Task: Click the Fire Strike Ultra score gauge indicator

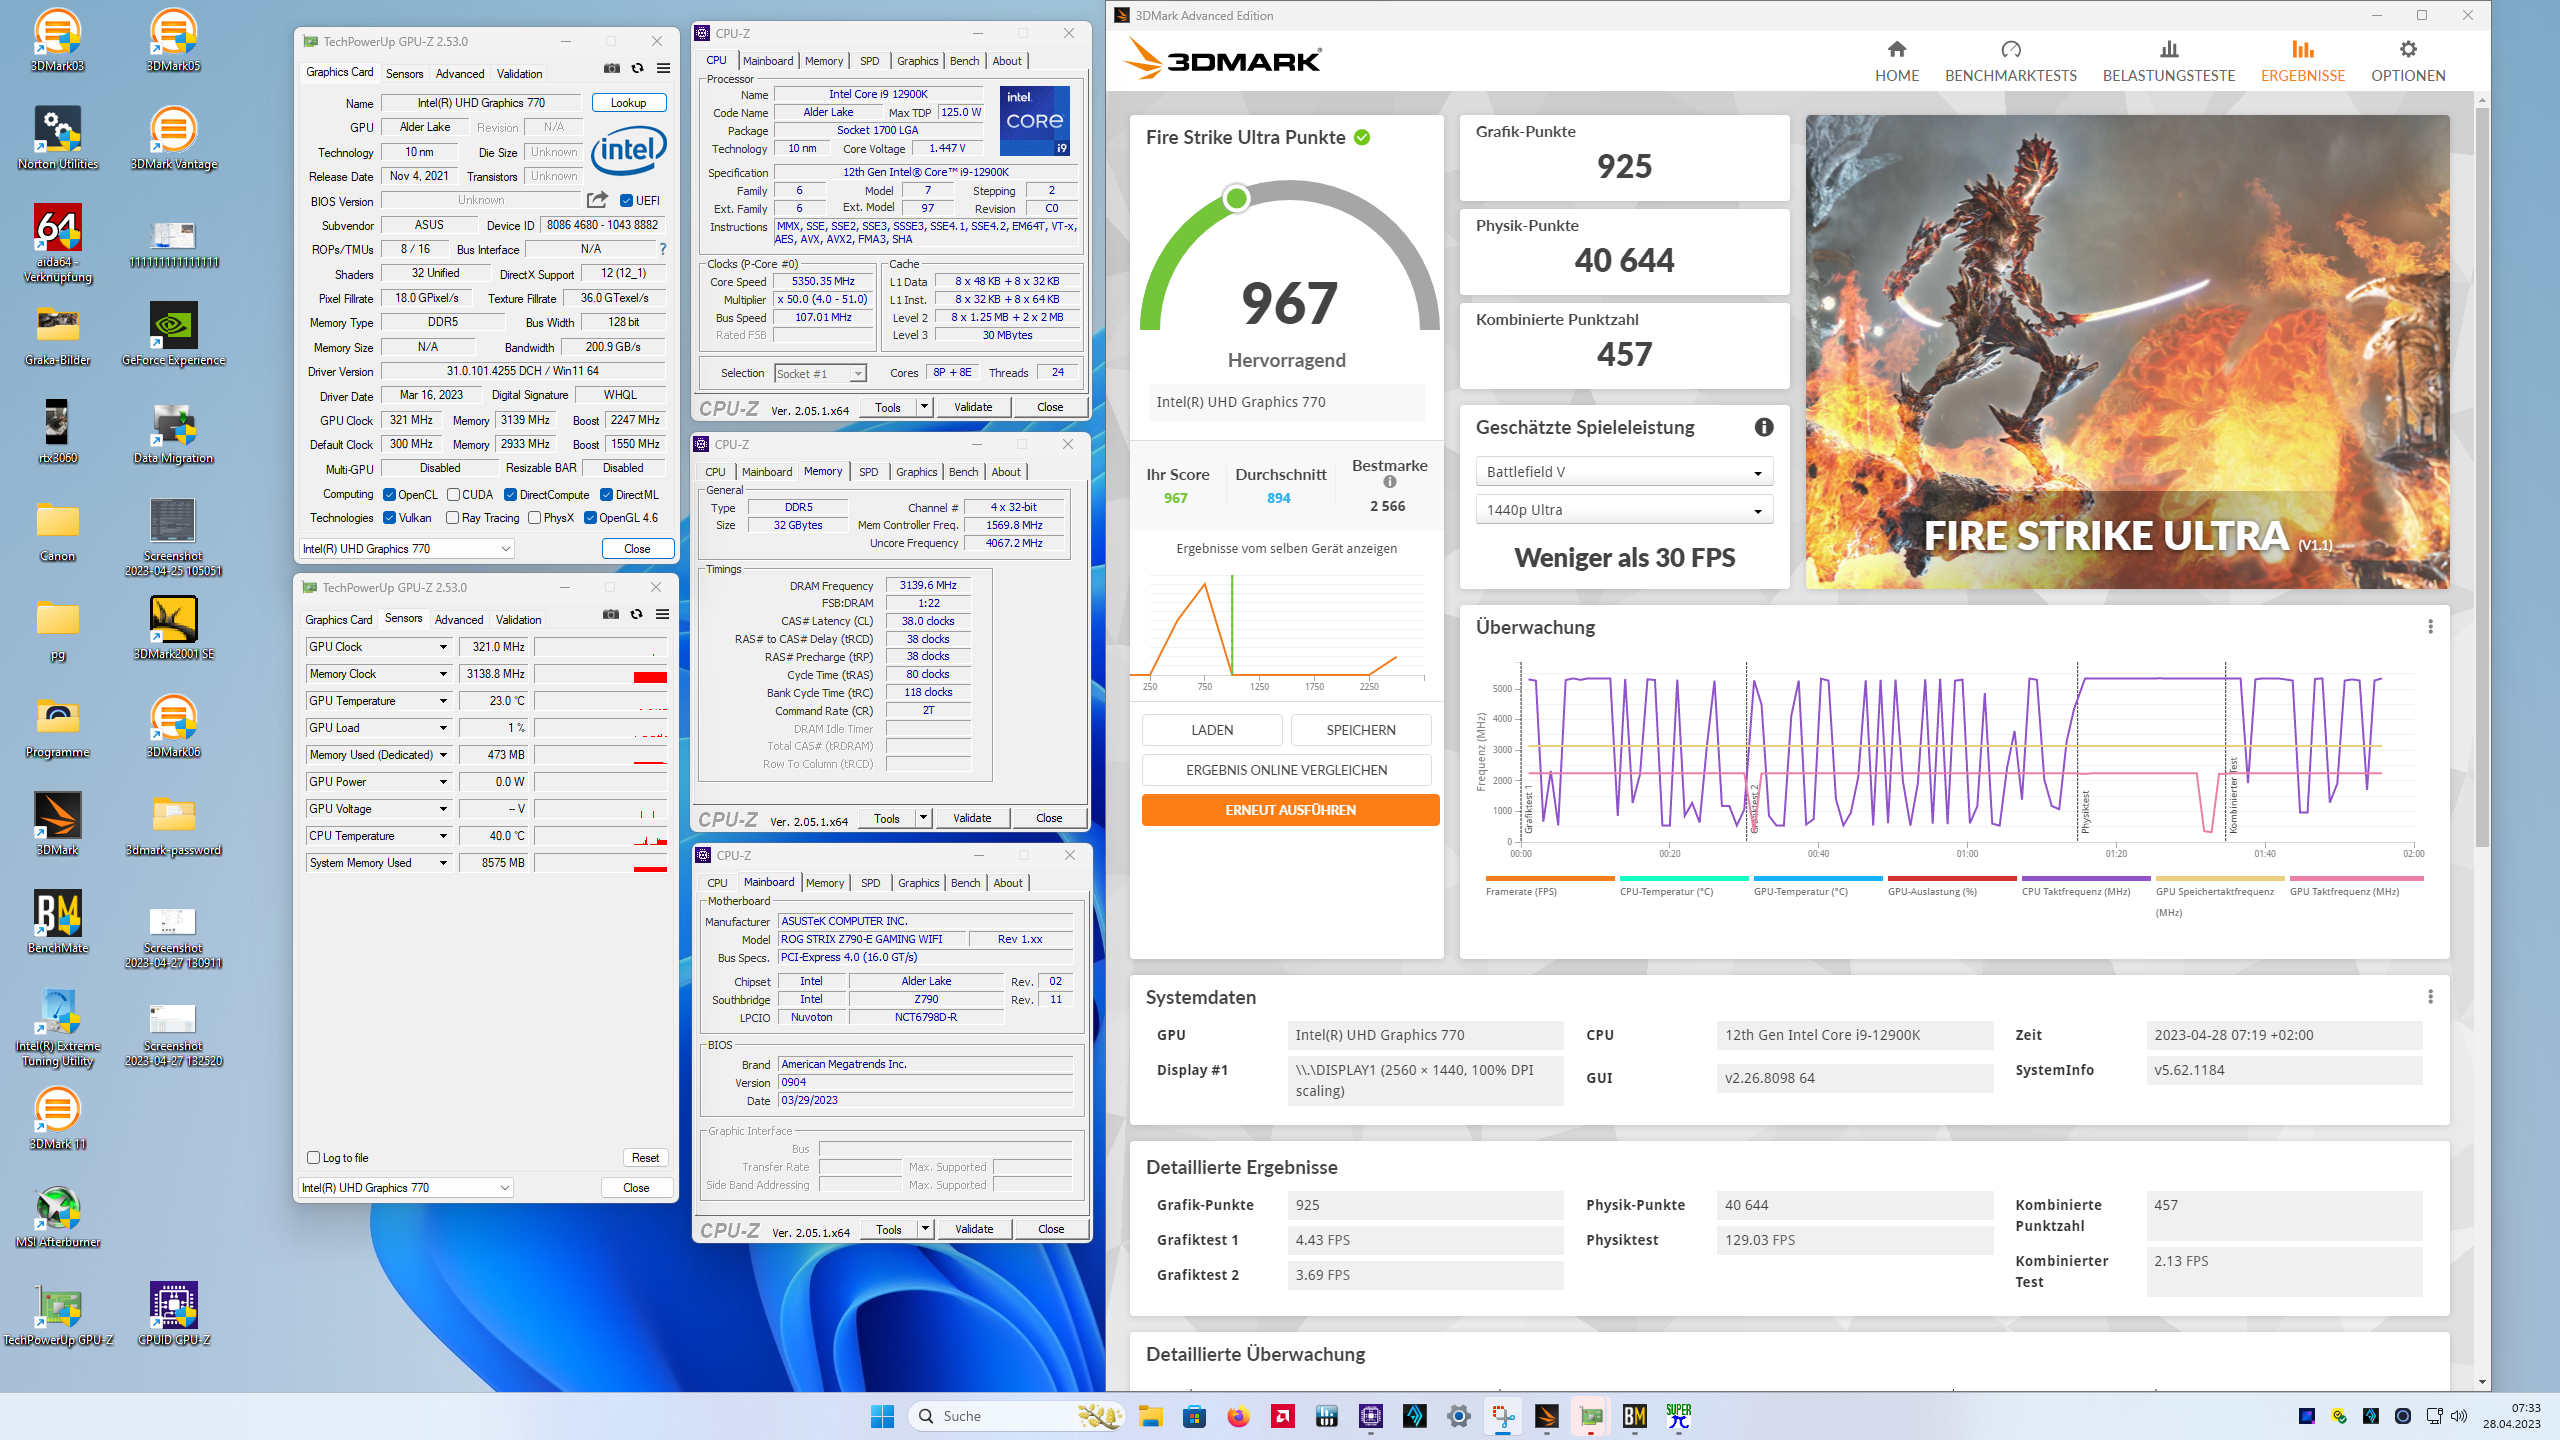Action: coord(1236,198)
